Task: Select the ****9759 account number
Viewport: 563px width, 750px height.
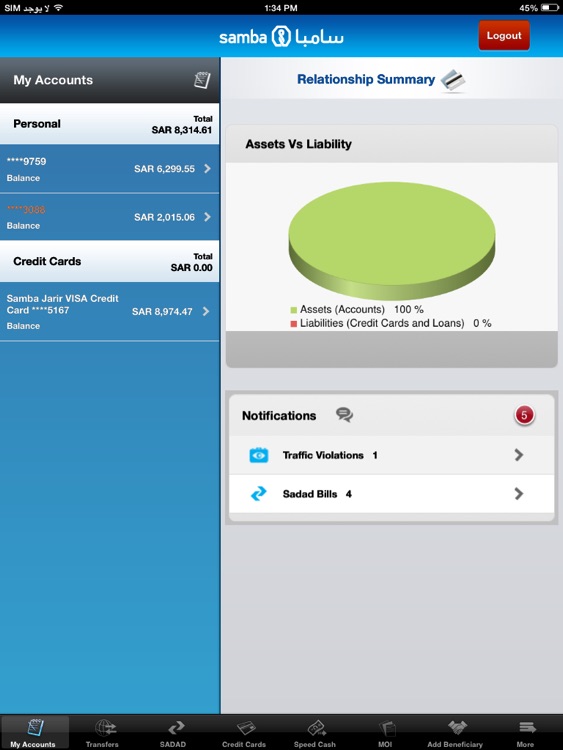Action: (x=26, y=161)
